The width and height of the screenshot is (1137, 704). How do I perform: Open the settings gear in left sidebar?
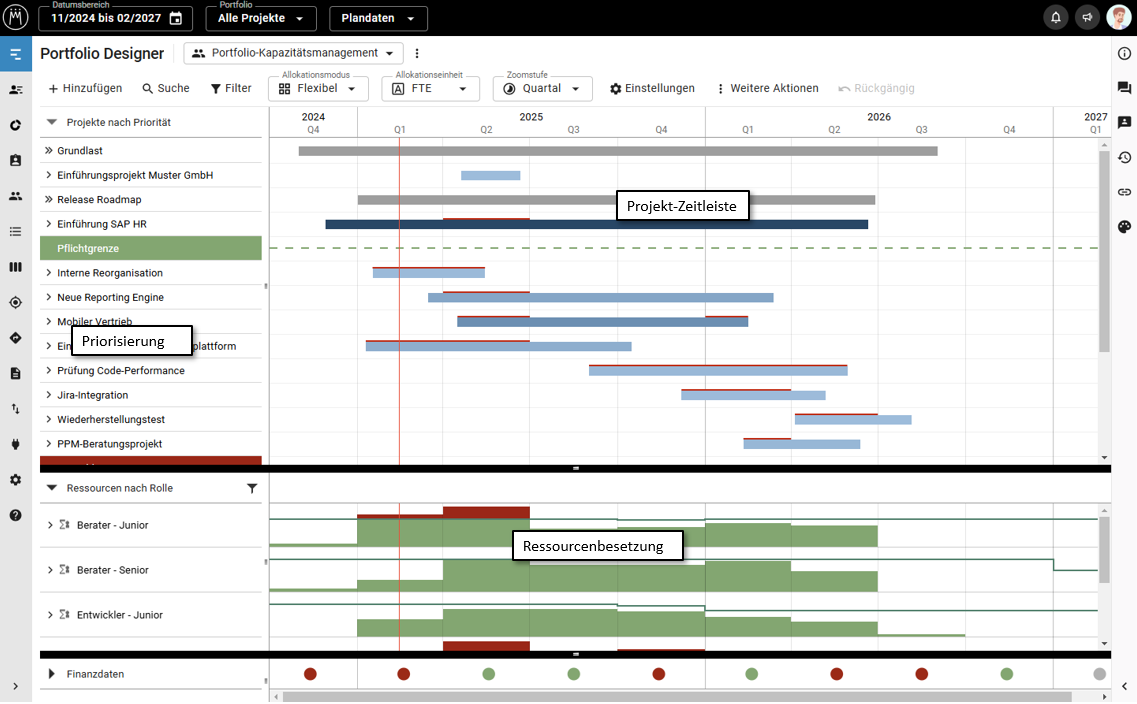(15, 480)
